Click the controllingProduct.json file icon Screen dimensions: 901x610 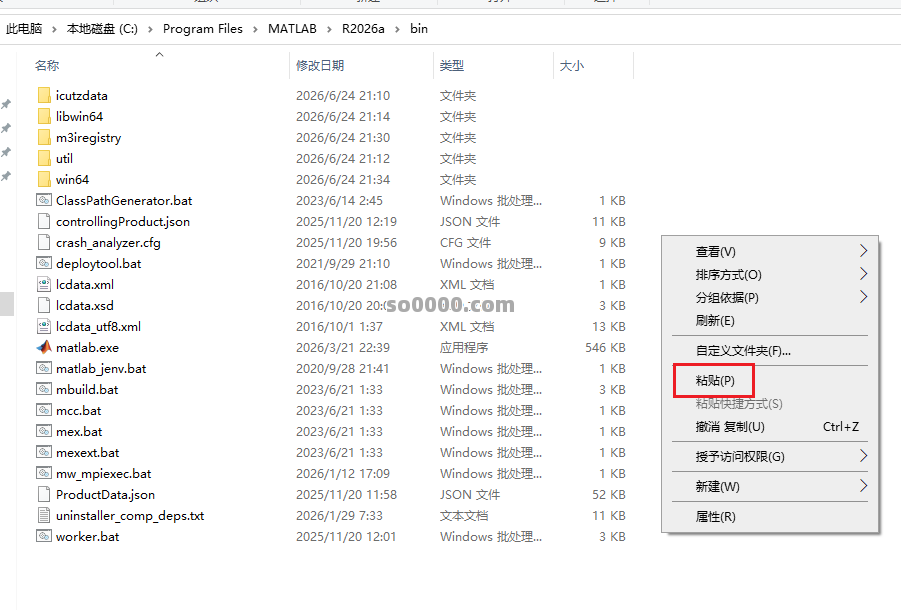(x=44, y=222)
